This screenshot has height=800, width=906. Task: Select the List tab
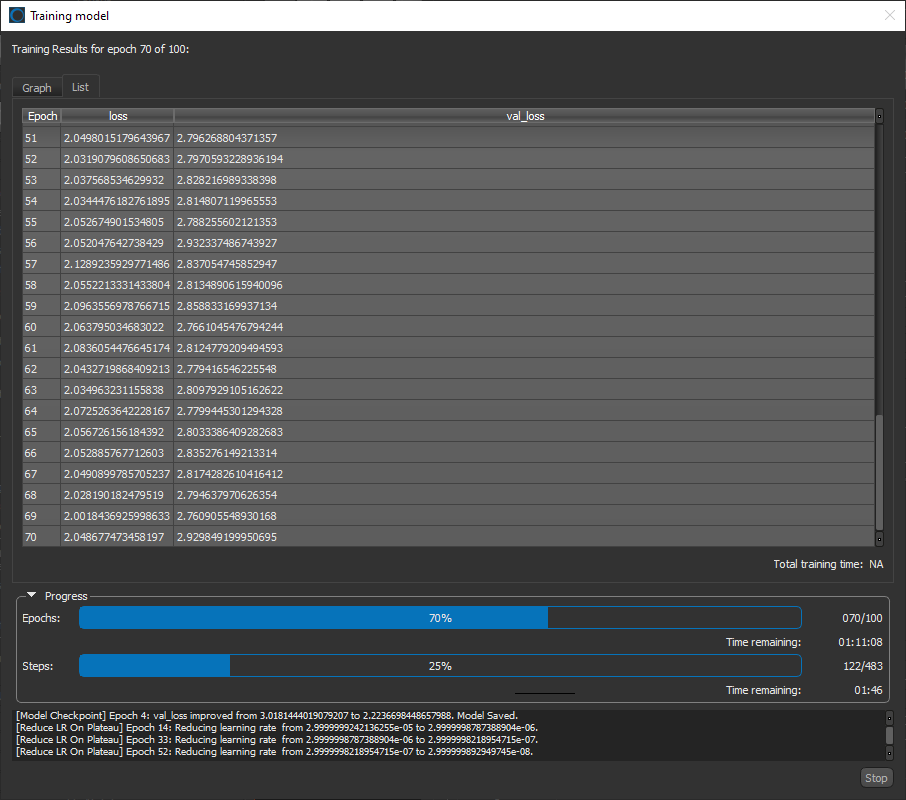pyautogui.click(x=80, y=87)
